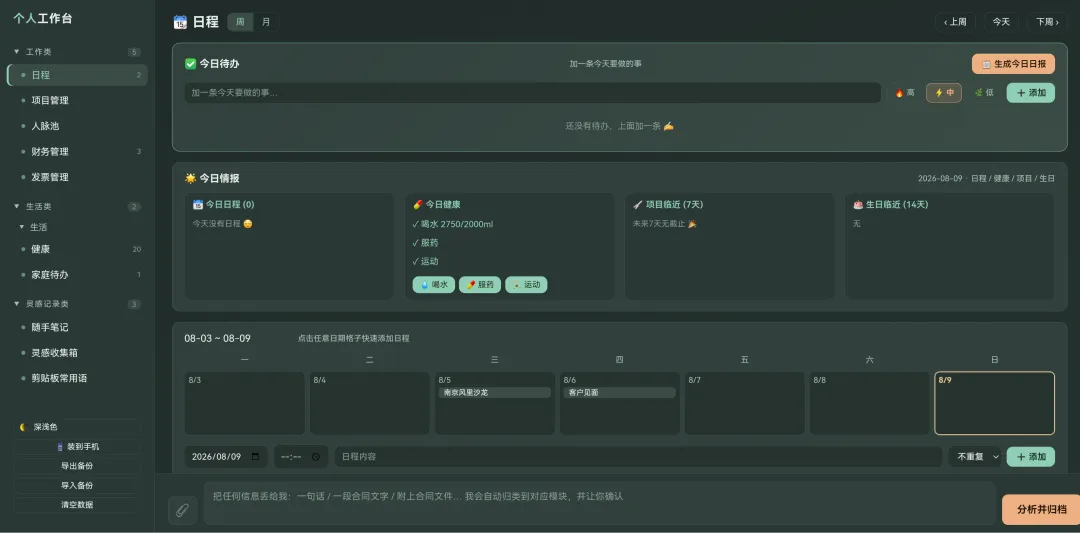
Task: Collapse the 灵感记录类 section
Action: (x=17, y=304)
